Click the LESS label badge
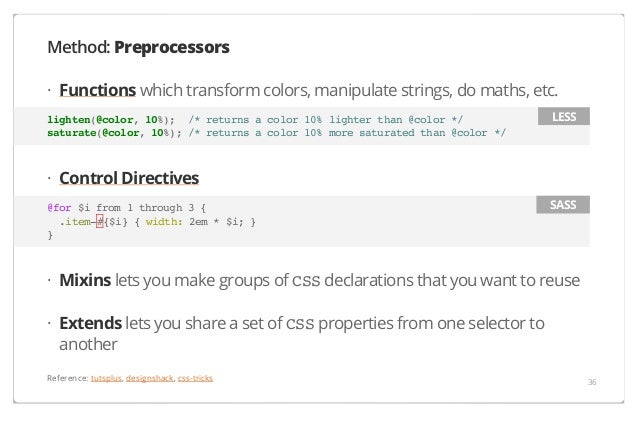This screenshot has height=434, width=638. click(564, 117)
